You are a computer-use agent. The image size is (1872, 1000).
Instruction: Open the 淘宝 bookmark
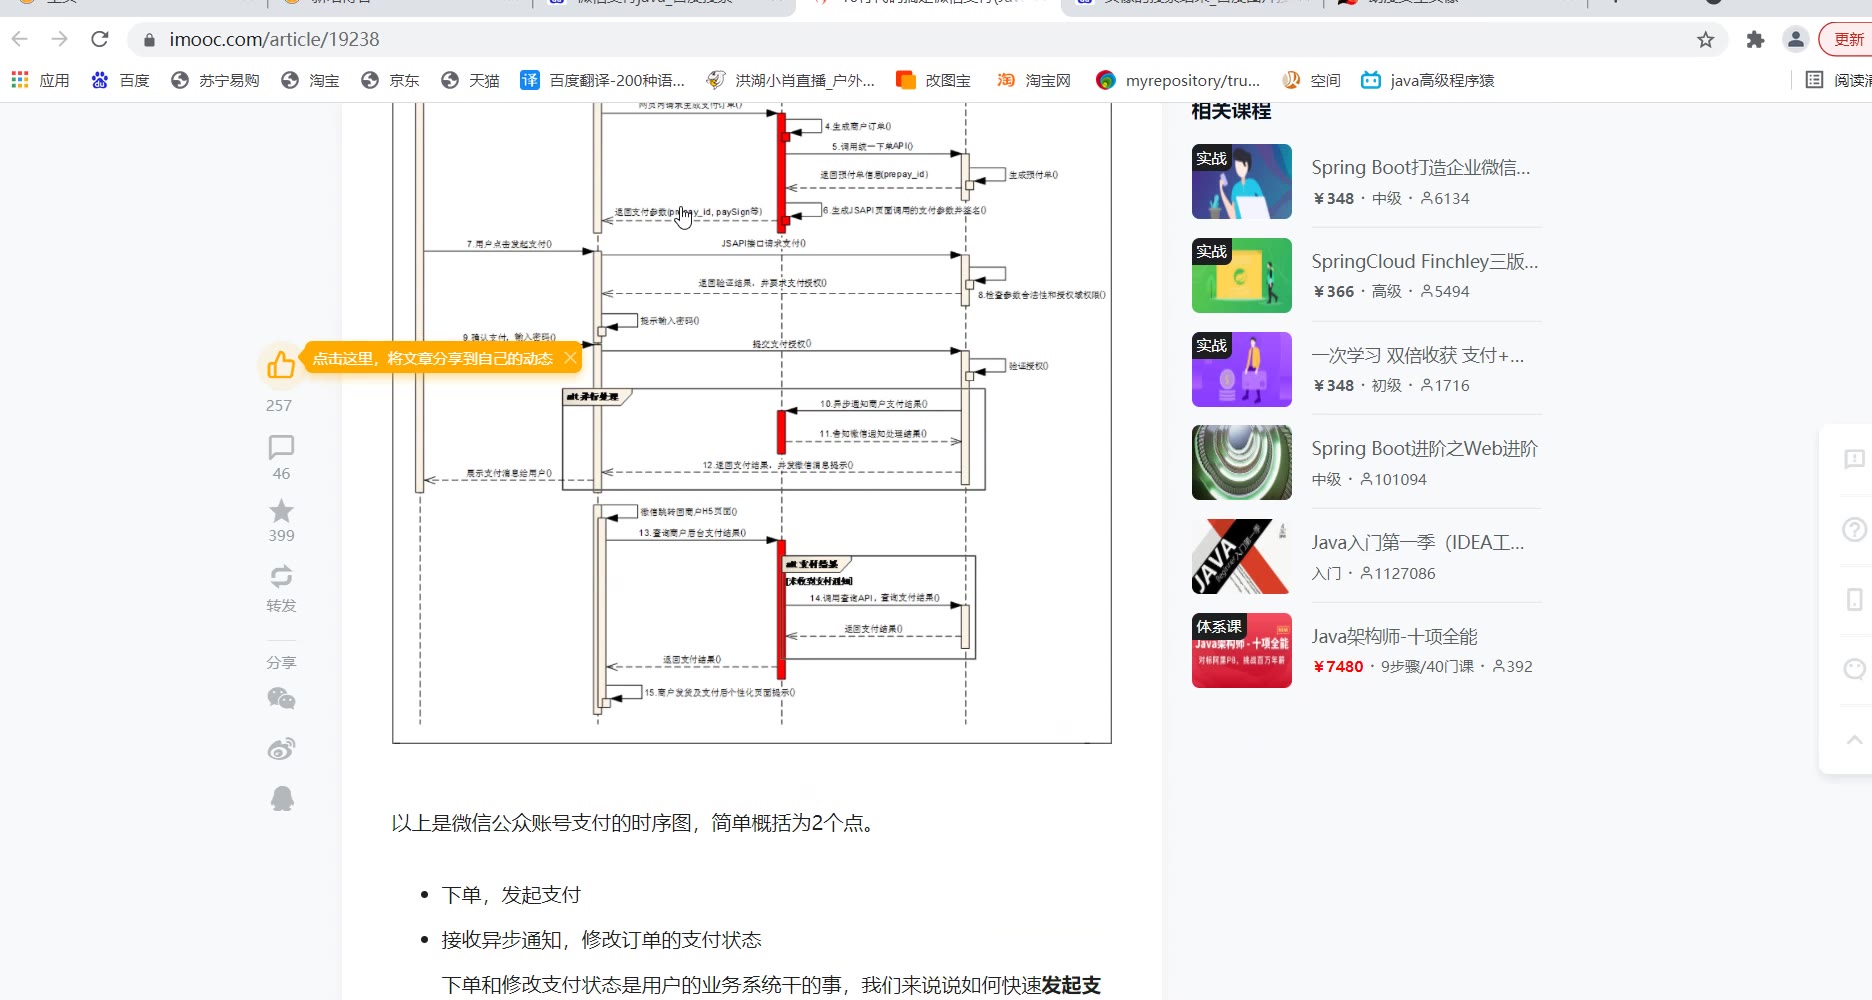click(x=310, y=80)
